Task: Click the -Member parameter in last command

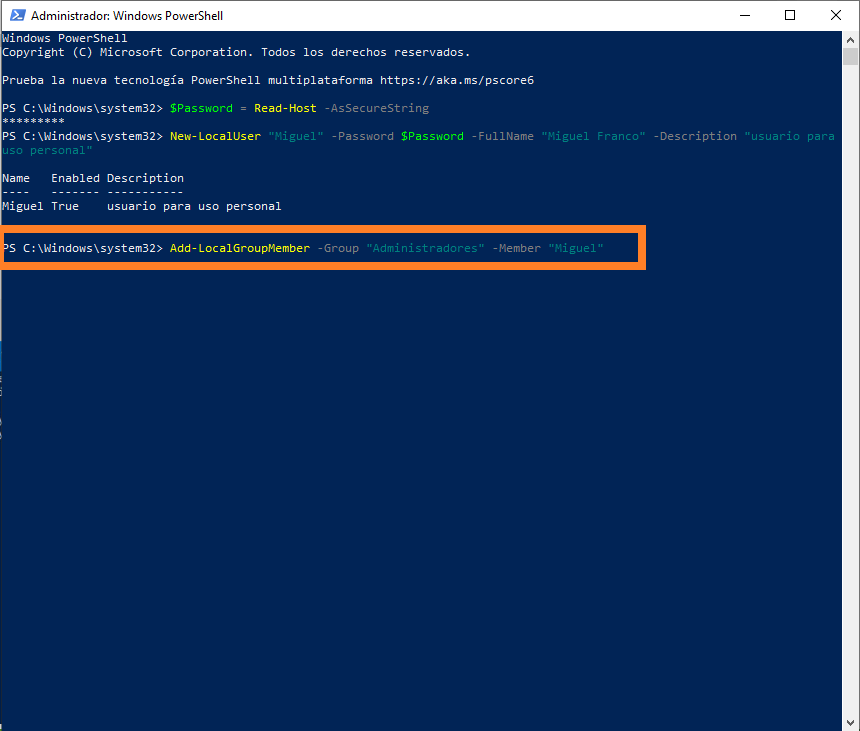Action: coord(516,248)
